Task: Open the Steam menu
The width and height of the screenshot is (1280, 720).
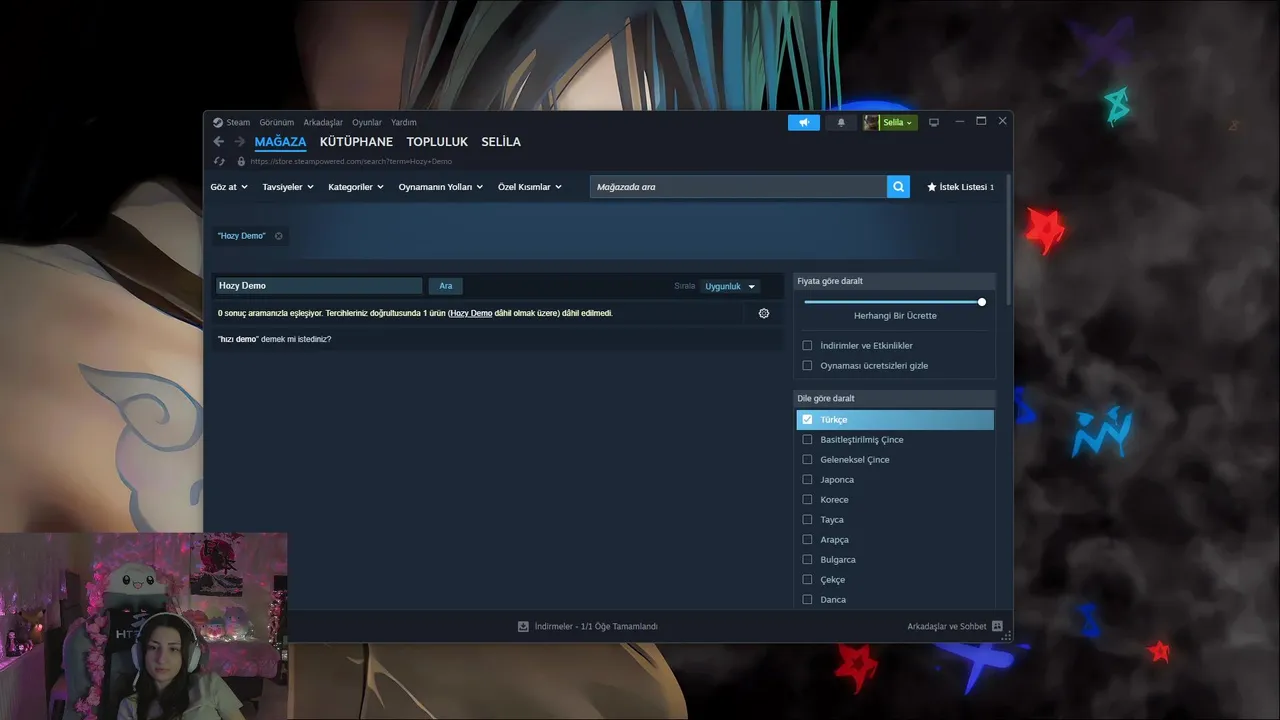Action: [238, 122]
